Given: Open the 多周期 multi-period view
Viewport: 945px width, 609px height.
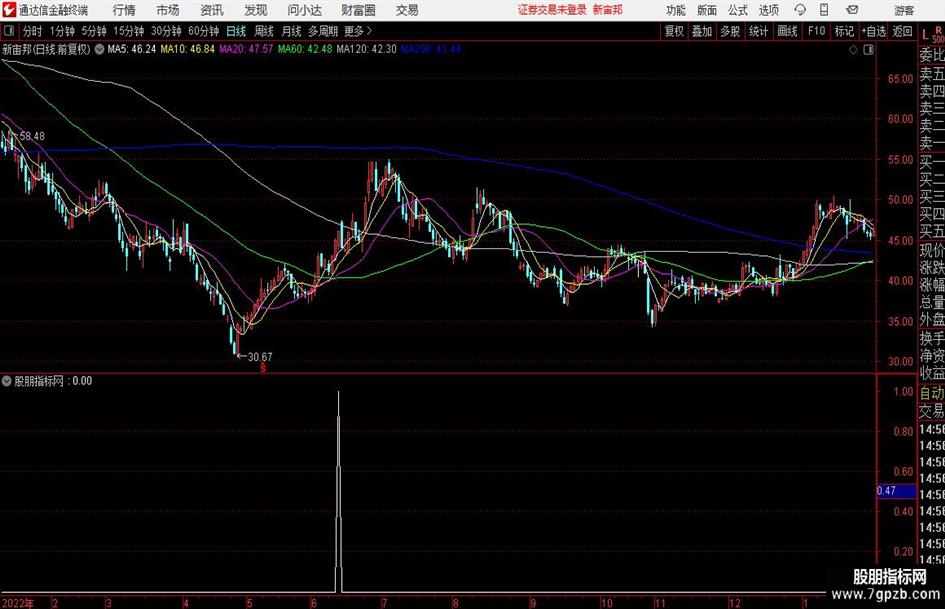Looking at the screenshot, I should pyautogui.click(x=323, y=31).
